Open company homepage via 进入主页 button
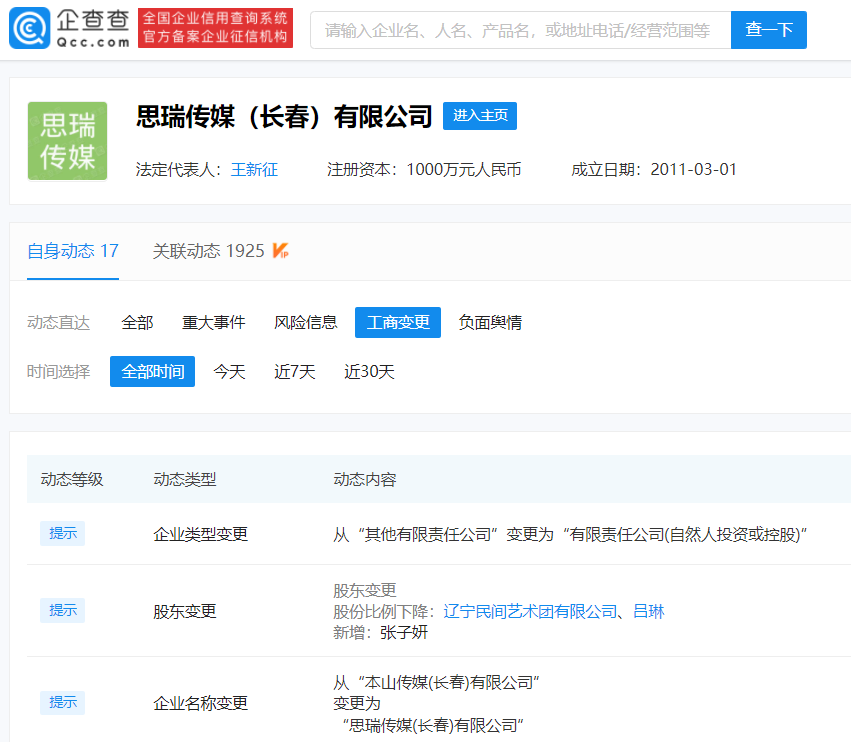Screen dimensions: 851x742 pyautogui.click(x=480, y=116)
